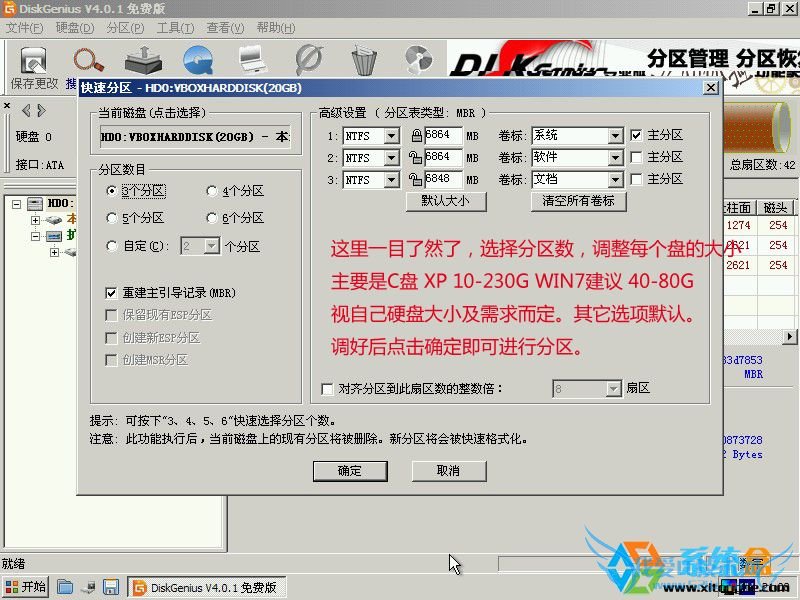
Task: Open the 系统 volume label dropdown
Action: [x=615, y=136]
